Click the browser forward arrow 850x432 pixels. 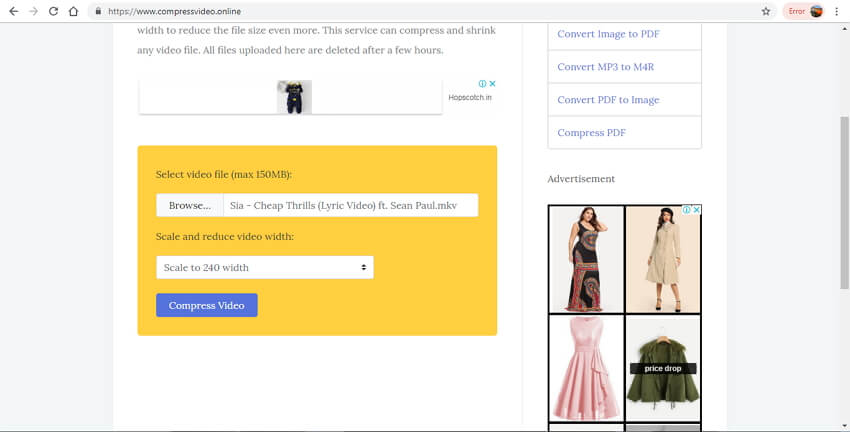pos(34,11)
